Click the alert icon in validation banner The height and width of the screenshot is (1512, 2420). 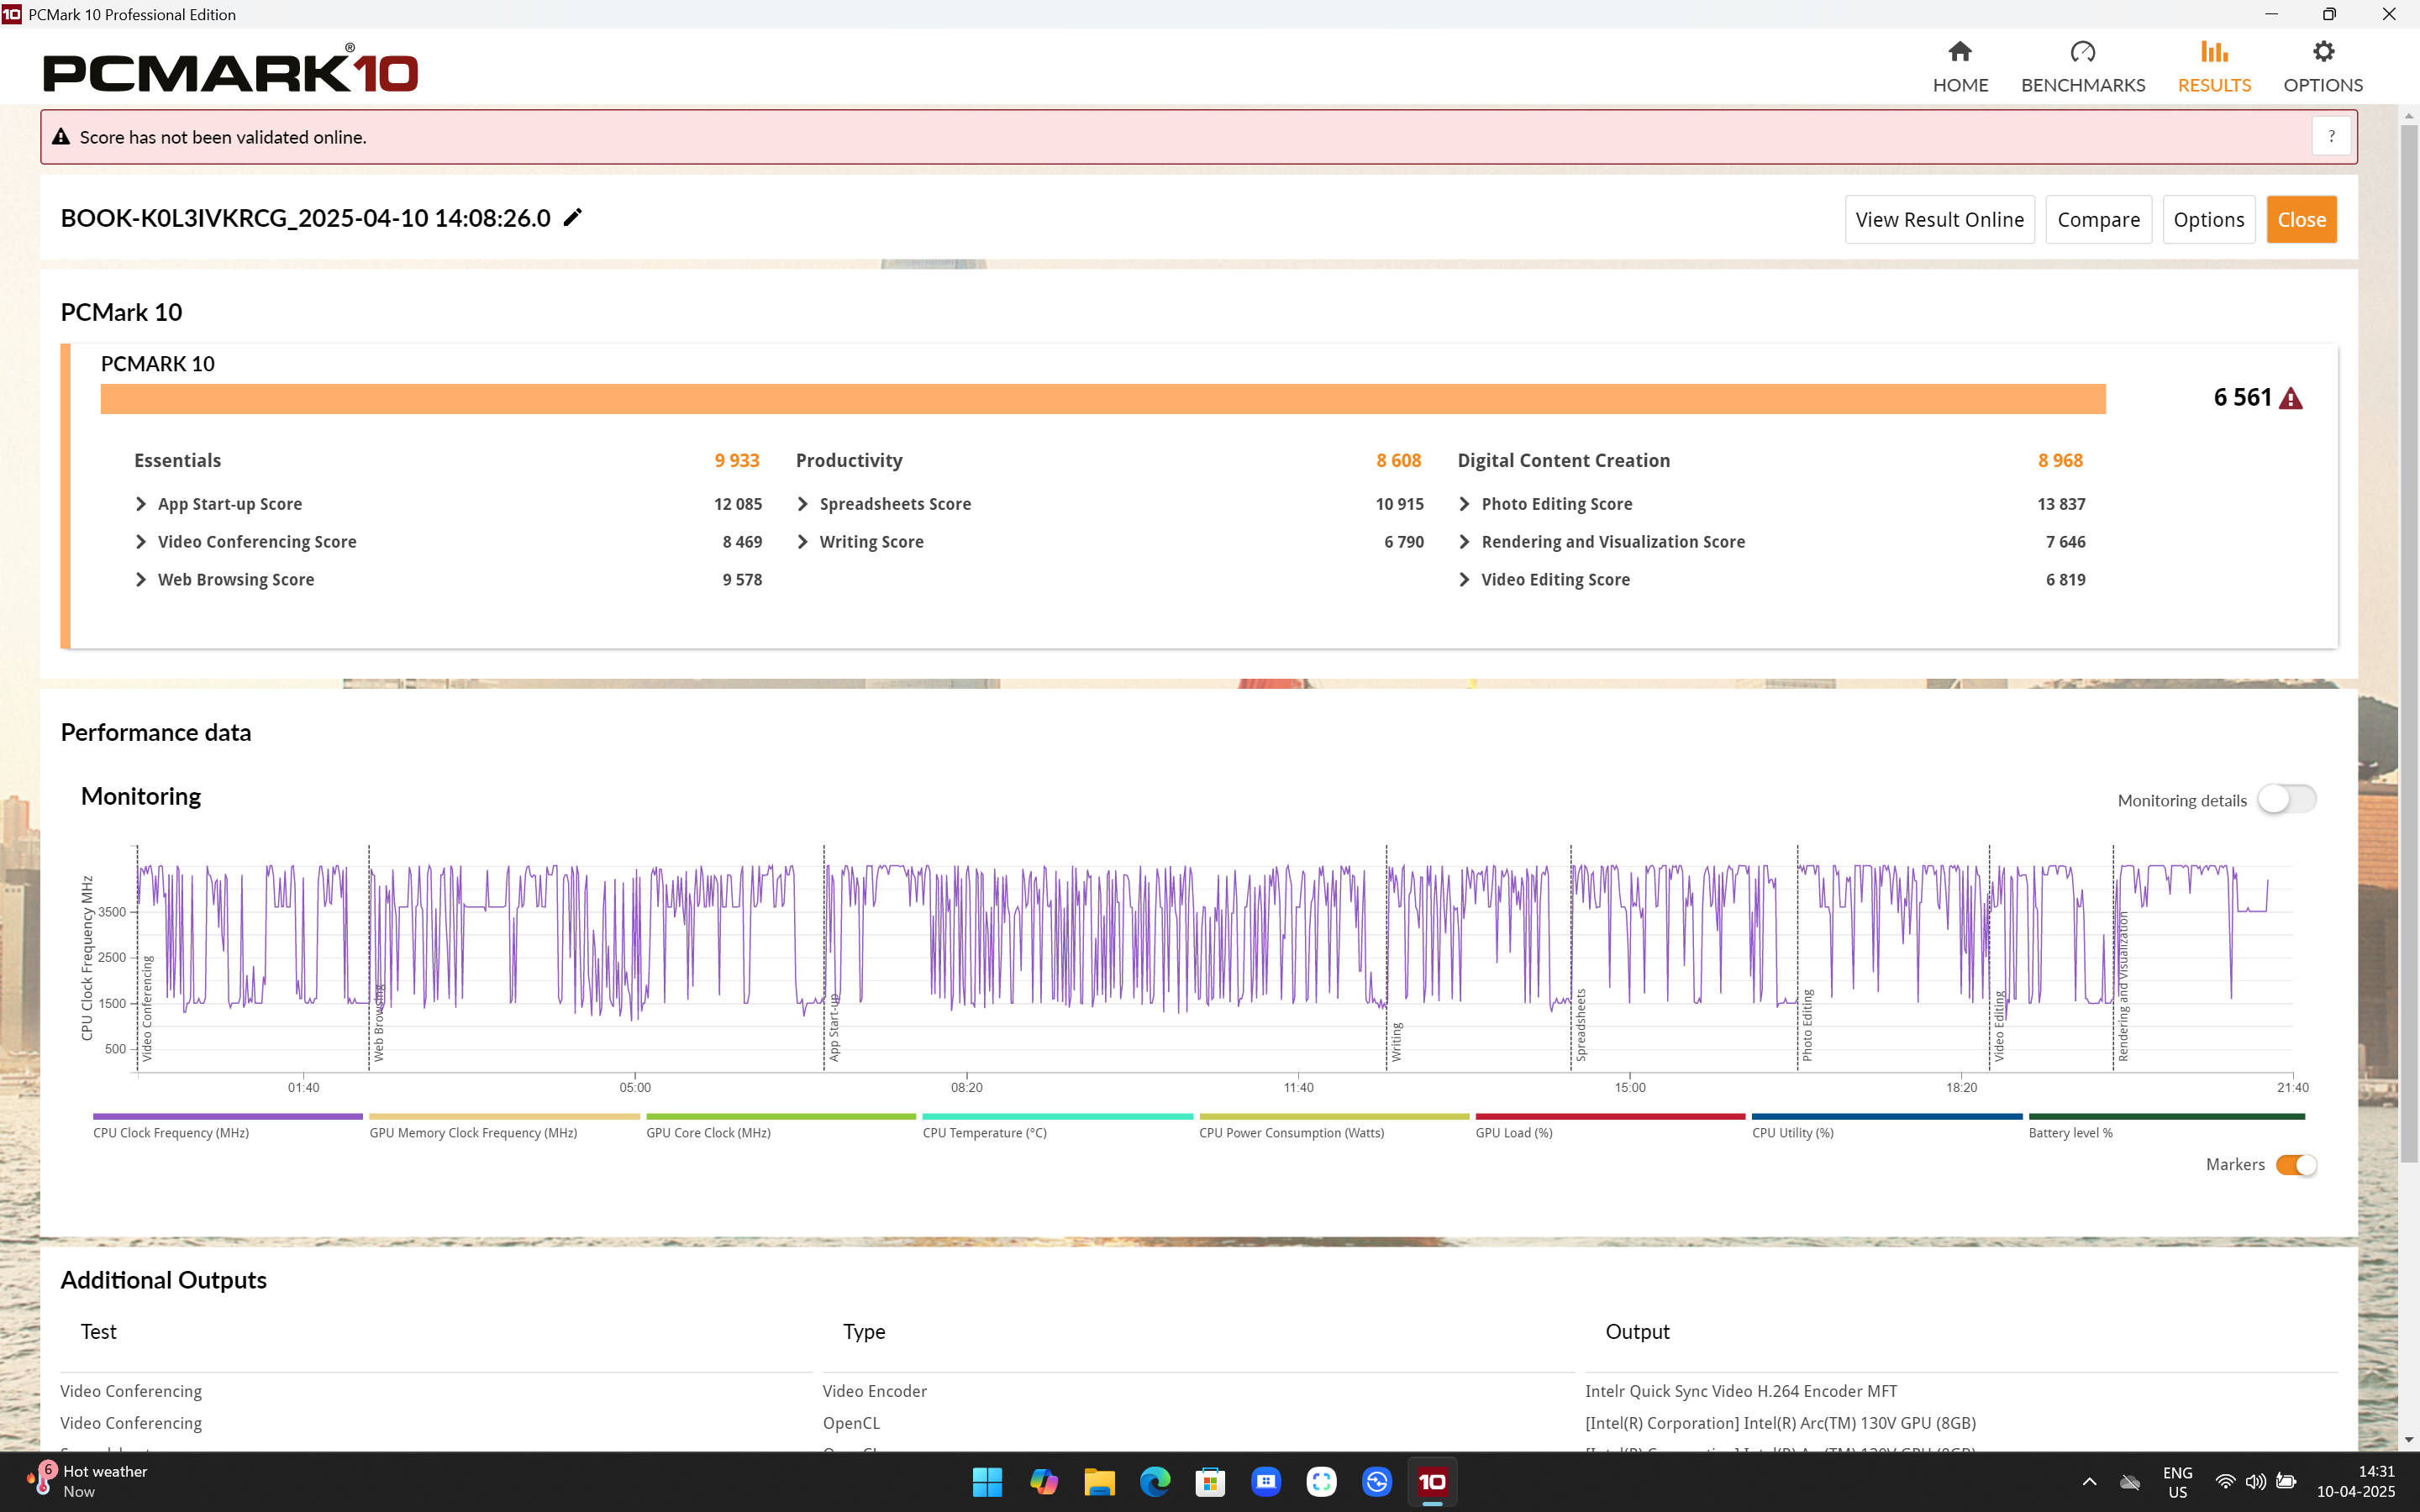61,137
